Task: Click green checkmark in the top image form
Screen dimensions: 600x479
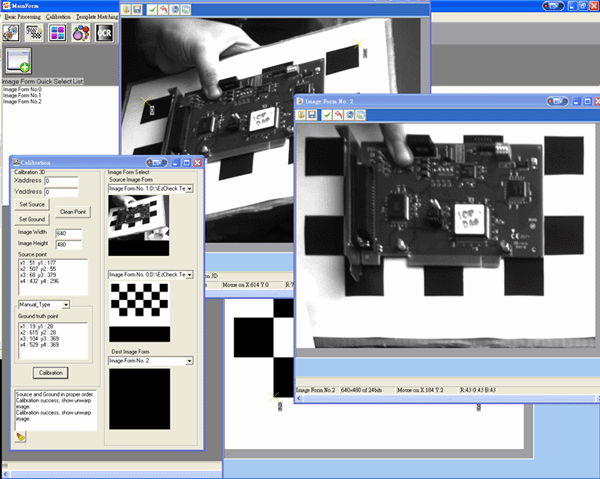Action: (152, 9)
